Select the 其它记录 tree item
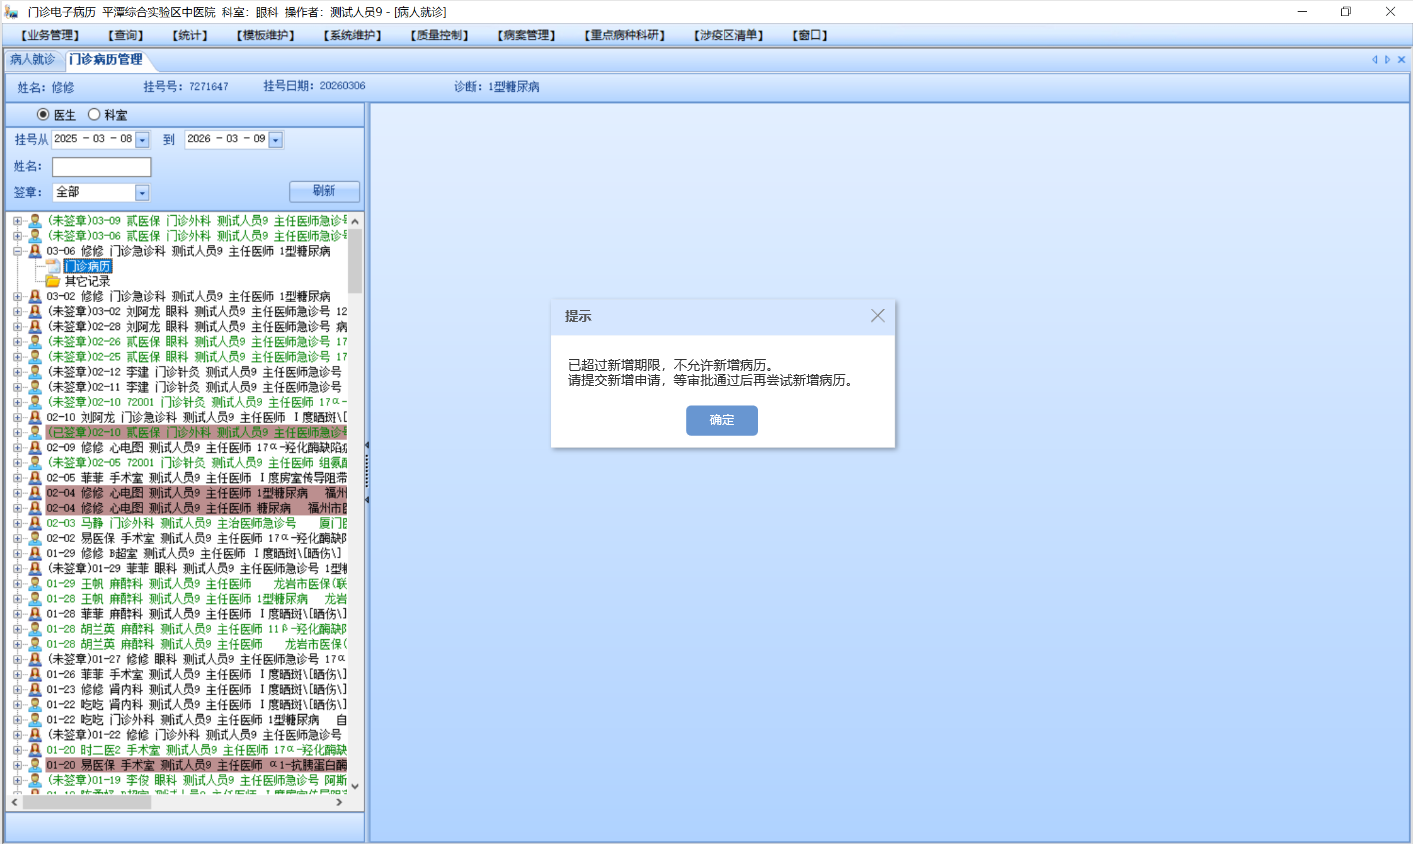This screenshot has height=844, width=1413. pos(88,281)
